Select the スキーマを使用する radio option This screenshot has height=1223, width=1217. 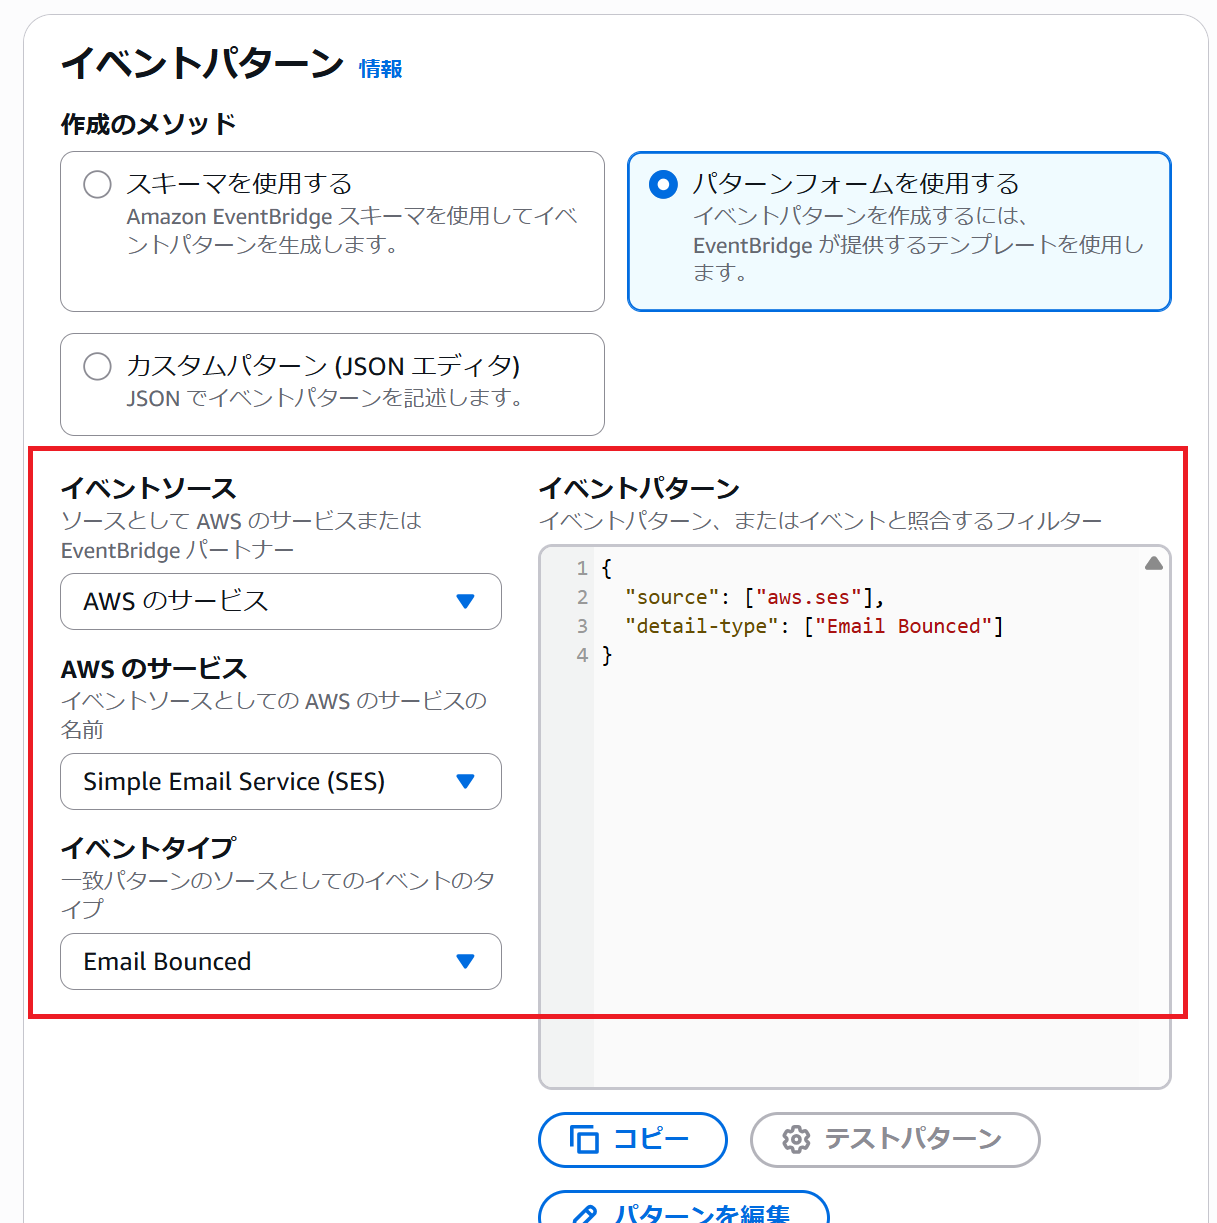click(97, 184)
